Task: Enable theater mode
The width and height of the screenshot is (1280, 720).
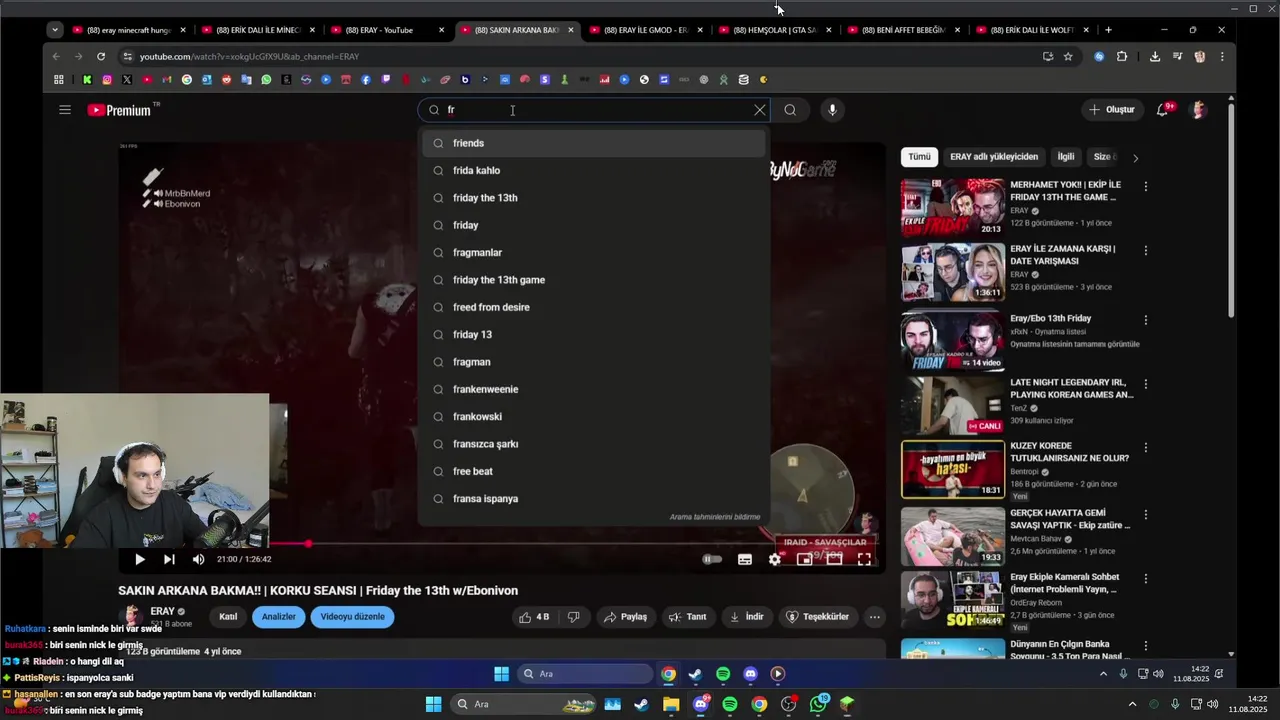Action: click(834, 559)
